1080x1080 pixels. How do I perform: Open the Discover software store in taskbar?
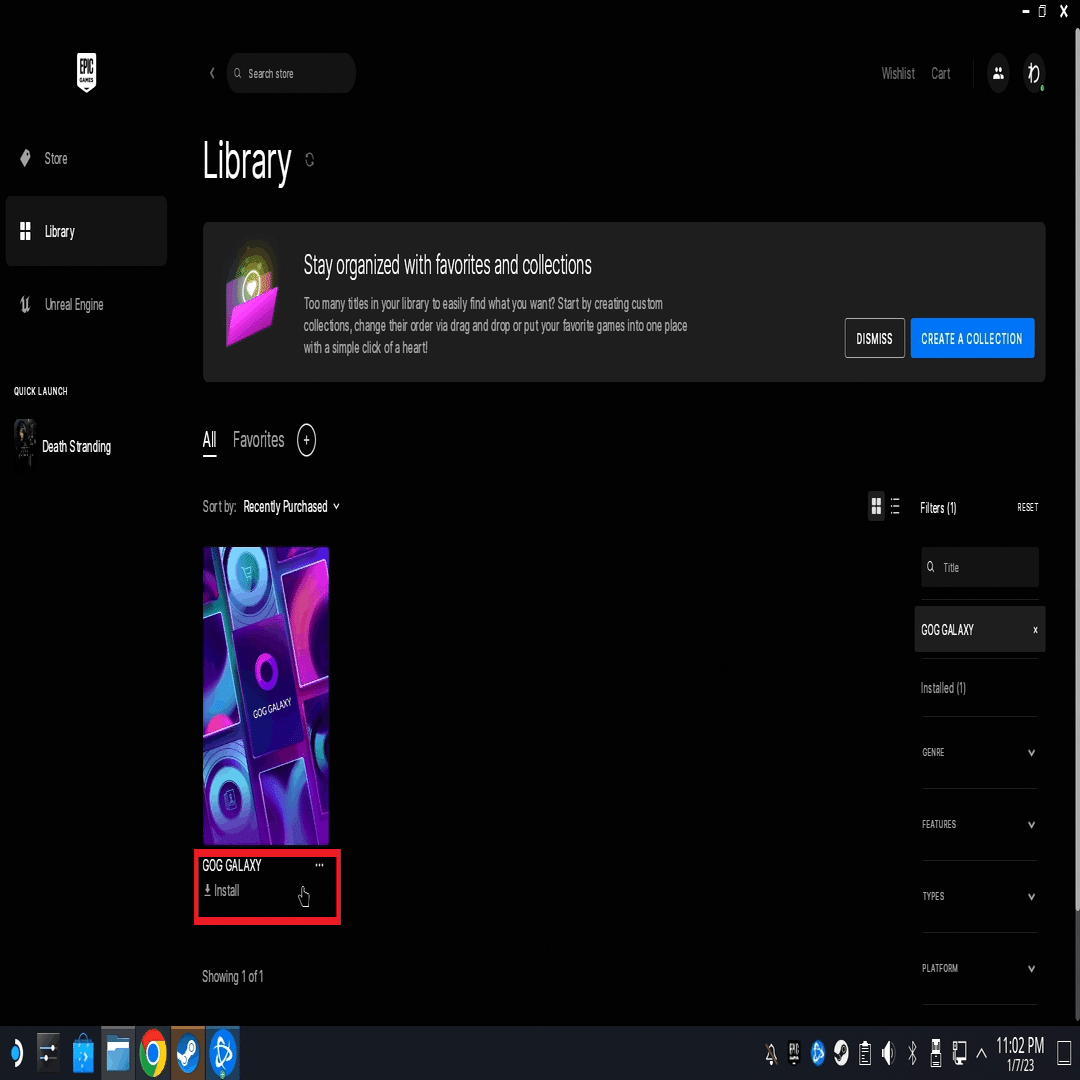tap(83, 1053)
